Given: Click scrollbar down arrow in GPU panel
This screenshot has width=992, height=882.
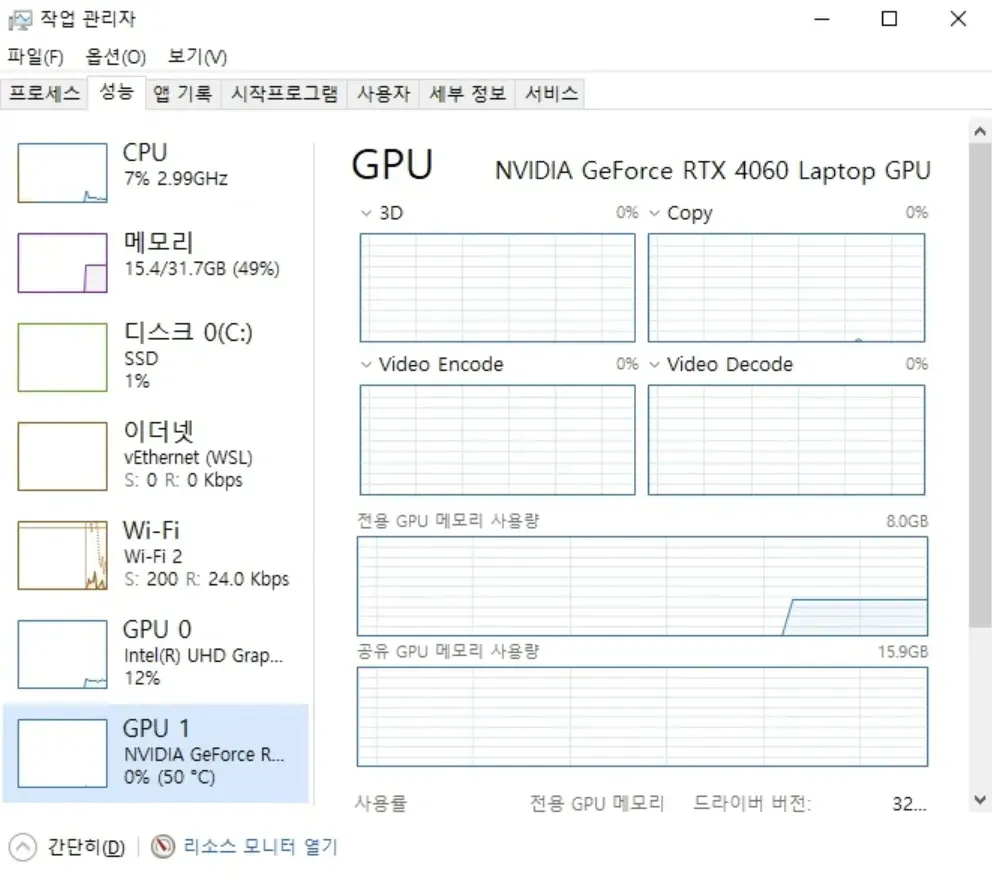Looking at the screenshot, I should 979,800.
